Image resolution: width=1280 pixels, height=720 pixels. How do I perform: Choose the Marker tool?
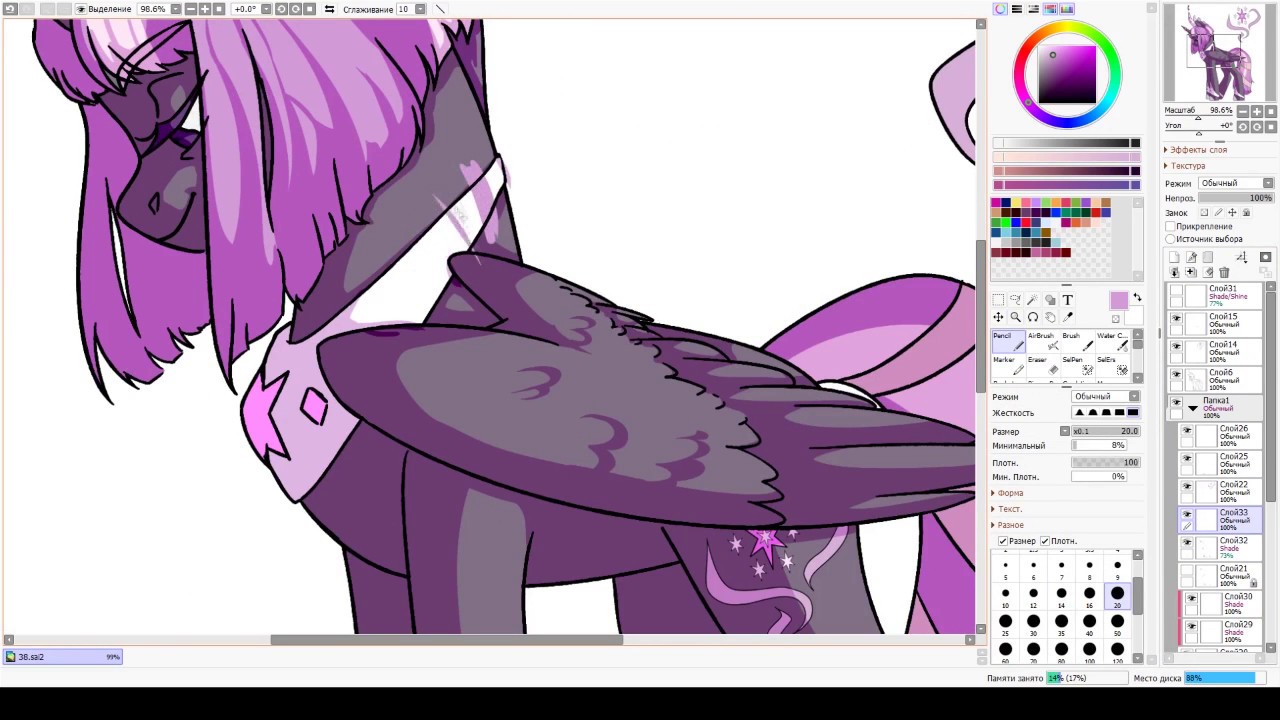coord(1008,365)
